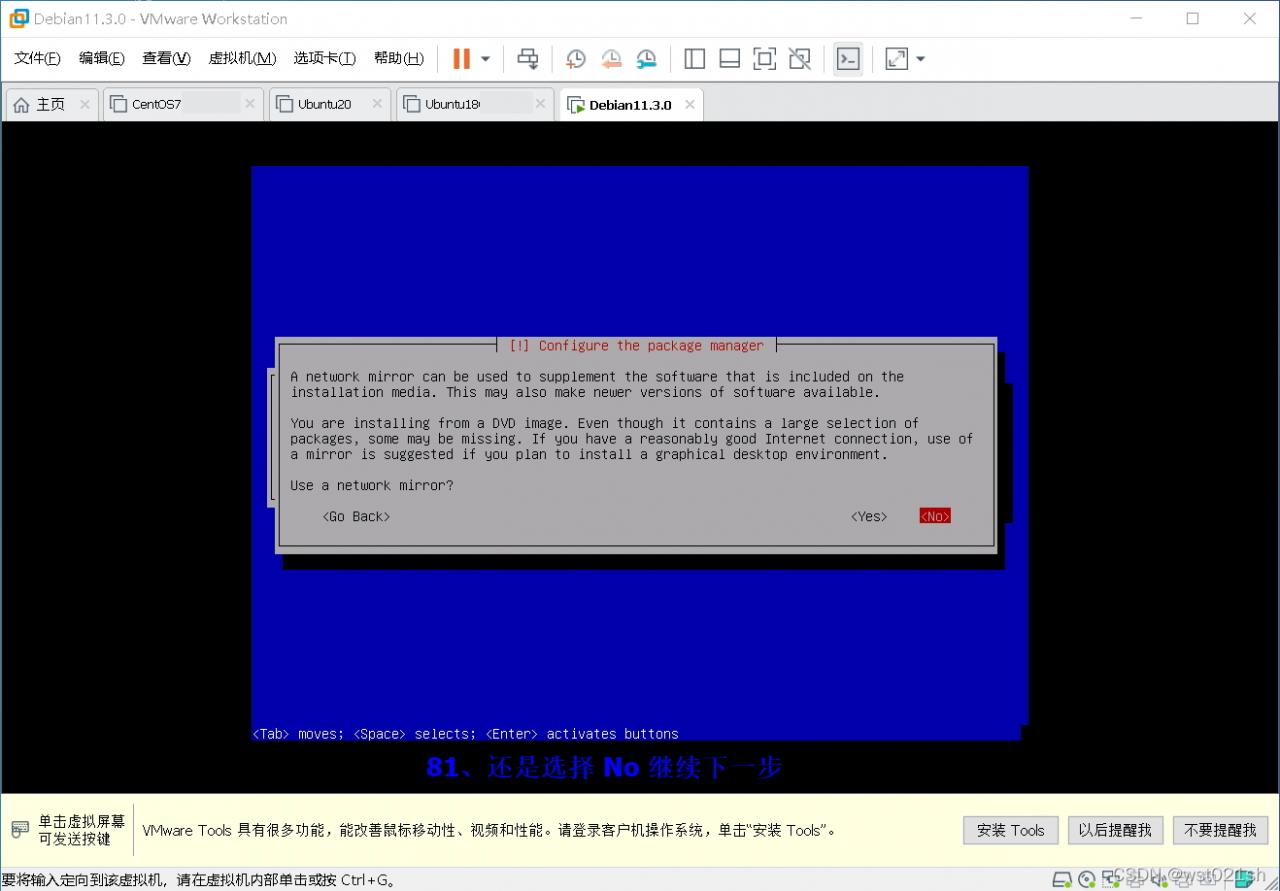Open the power options dropdown arrow beside pause
Screen dimensions: 1280x891
coord(485,59)
